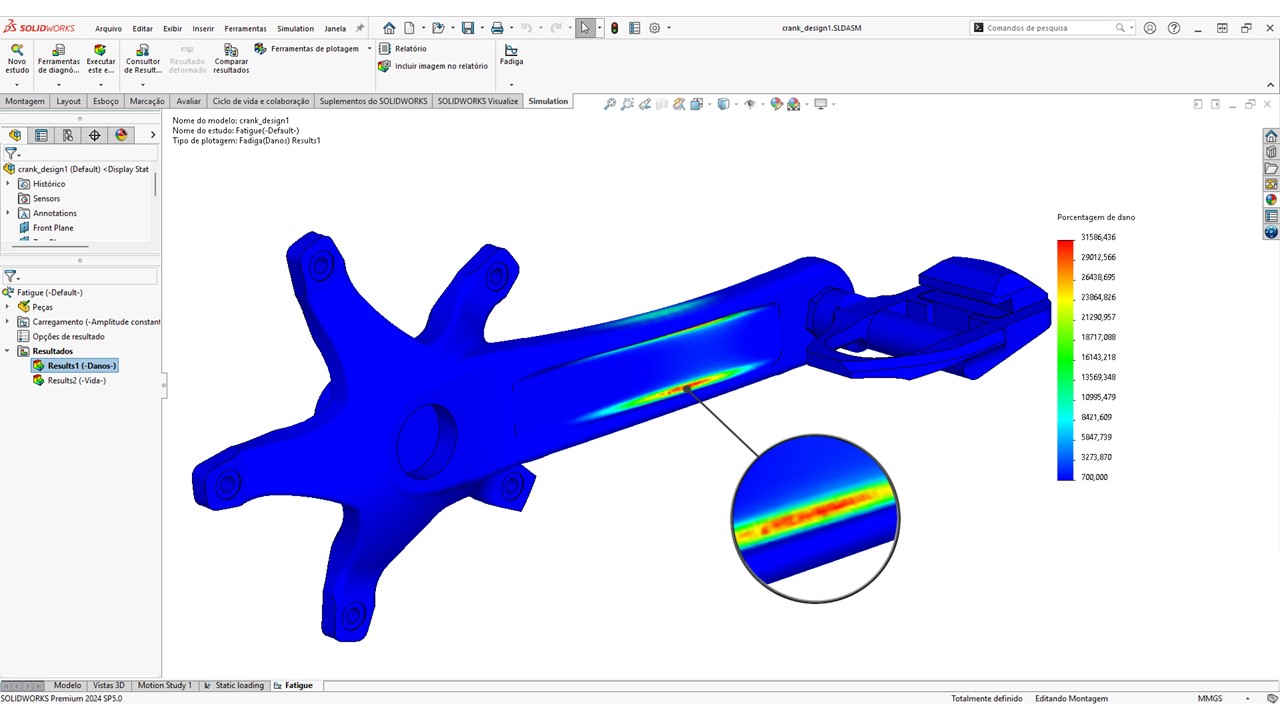Open the DisplayManager color wheel tab icon
The width and height of the screenshot is (1280, 720).
[122, 135]
